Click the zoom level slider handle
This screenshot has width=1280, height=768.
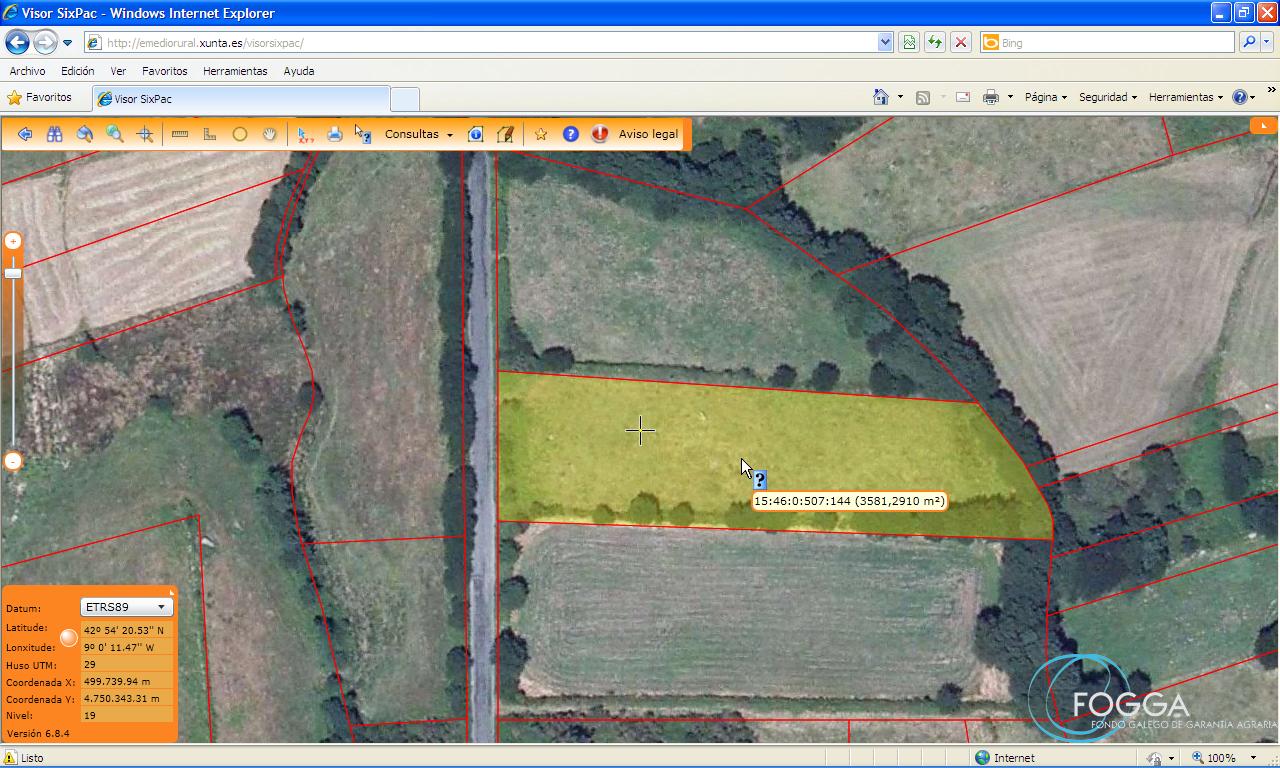click(13, 273)
